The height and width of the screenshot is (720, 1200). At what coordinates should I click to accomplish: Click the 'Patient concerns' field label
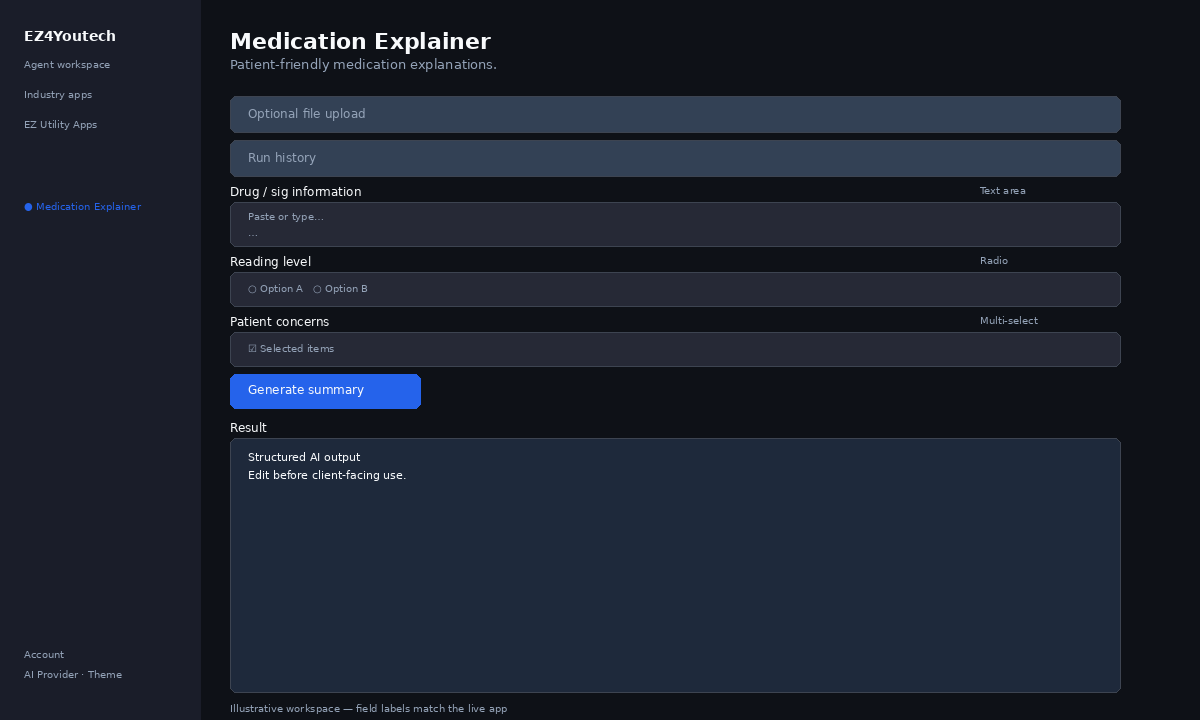point(279,322)
